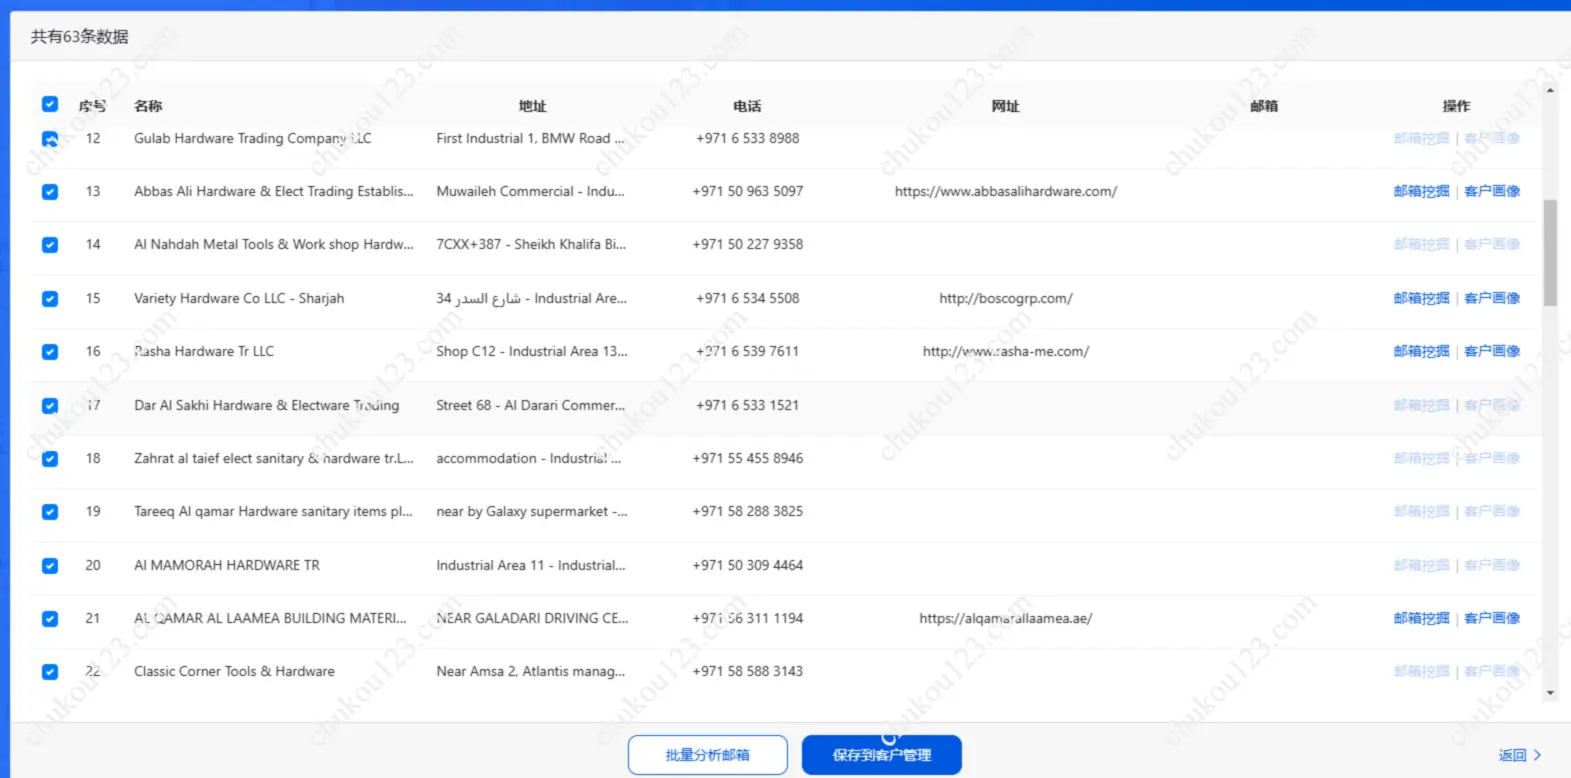This screenshot has height=778, width=1571.
Task: Open 客户画像 for Rasha Hardware Tr LLC
Action: [x=1492, y=351]
